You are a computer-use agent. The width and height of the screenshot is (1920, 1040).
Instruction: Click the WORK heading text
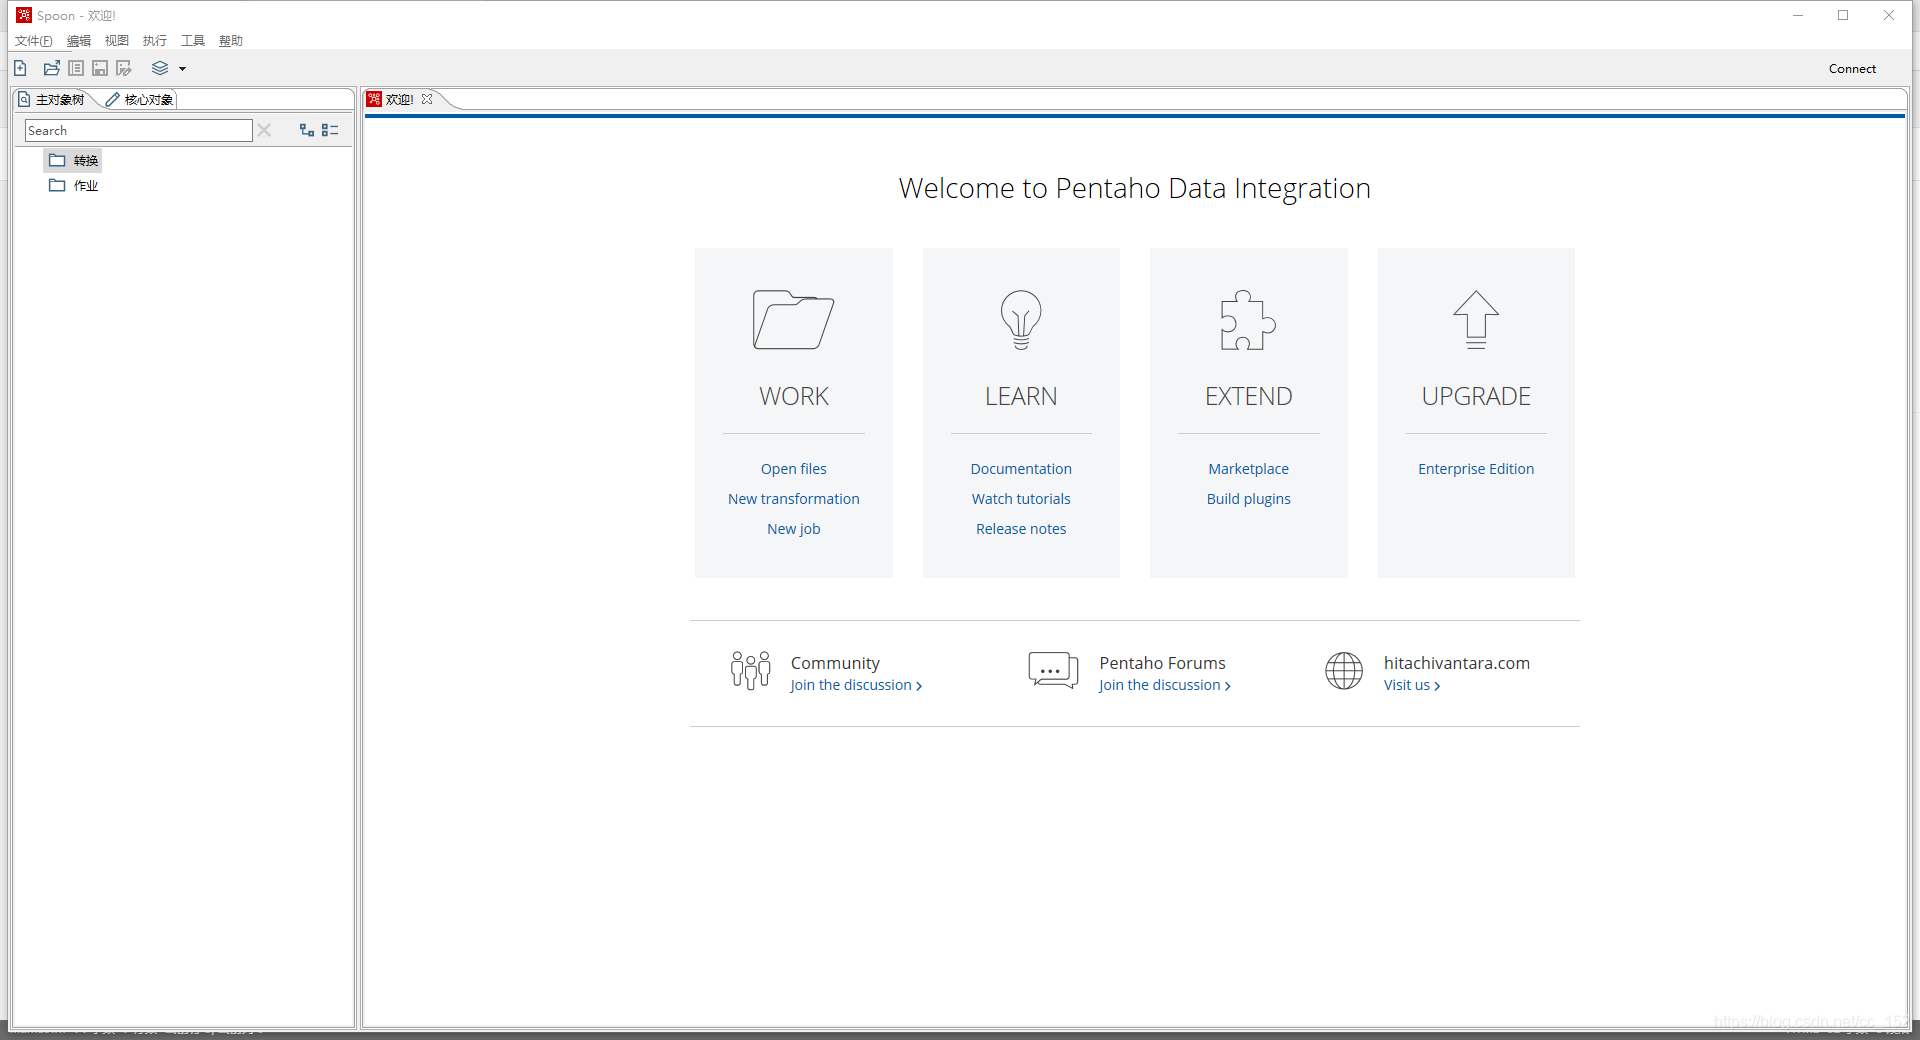click(x=793, y=396)
